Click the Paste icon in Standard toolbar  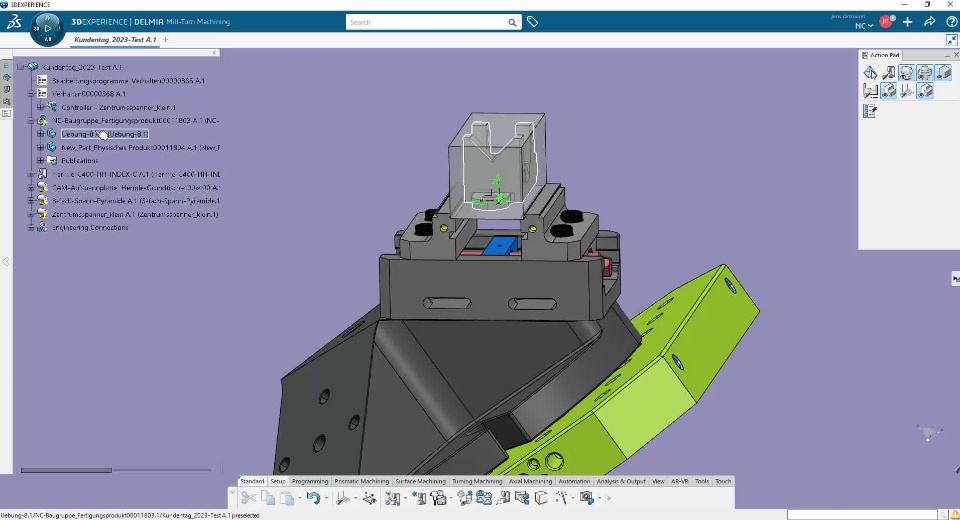click(287, 498)
